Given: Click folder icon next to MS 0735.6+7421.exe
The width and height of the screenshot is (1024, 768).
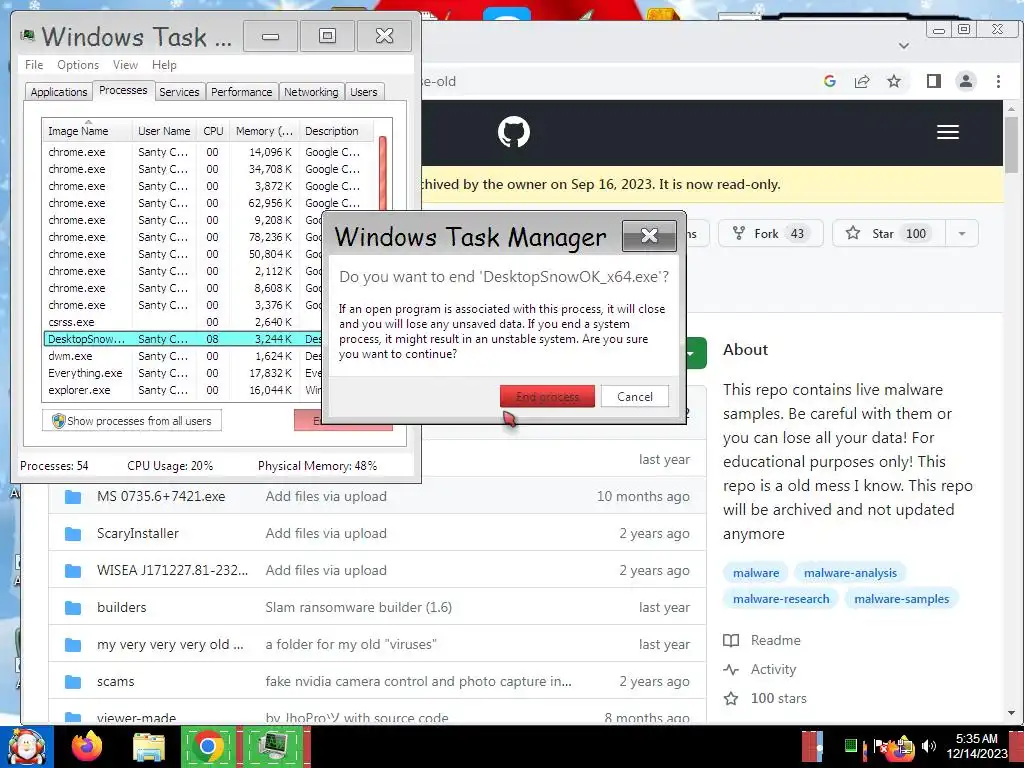Looking at the screenshot, I should point(73,497).
